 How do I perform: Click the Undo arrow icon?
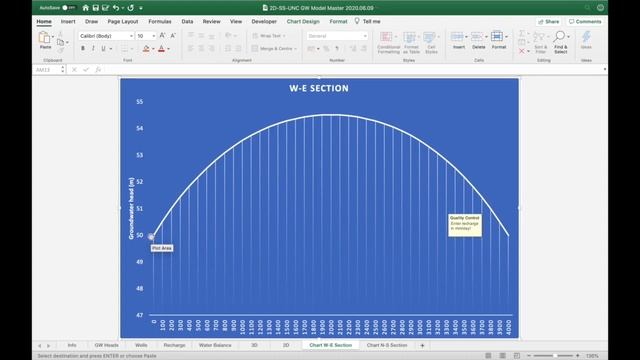click(116, 8)
